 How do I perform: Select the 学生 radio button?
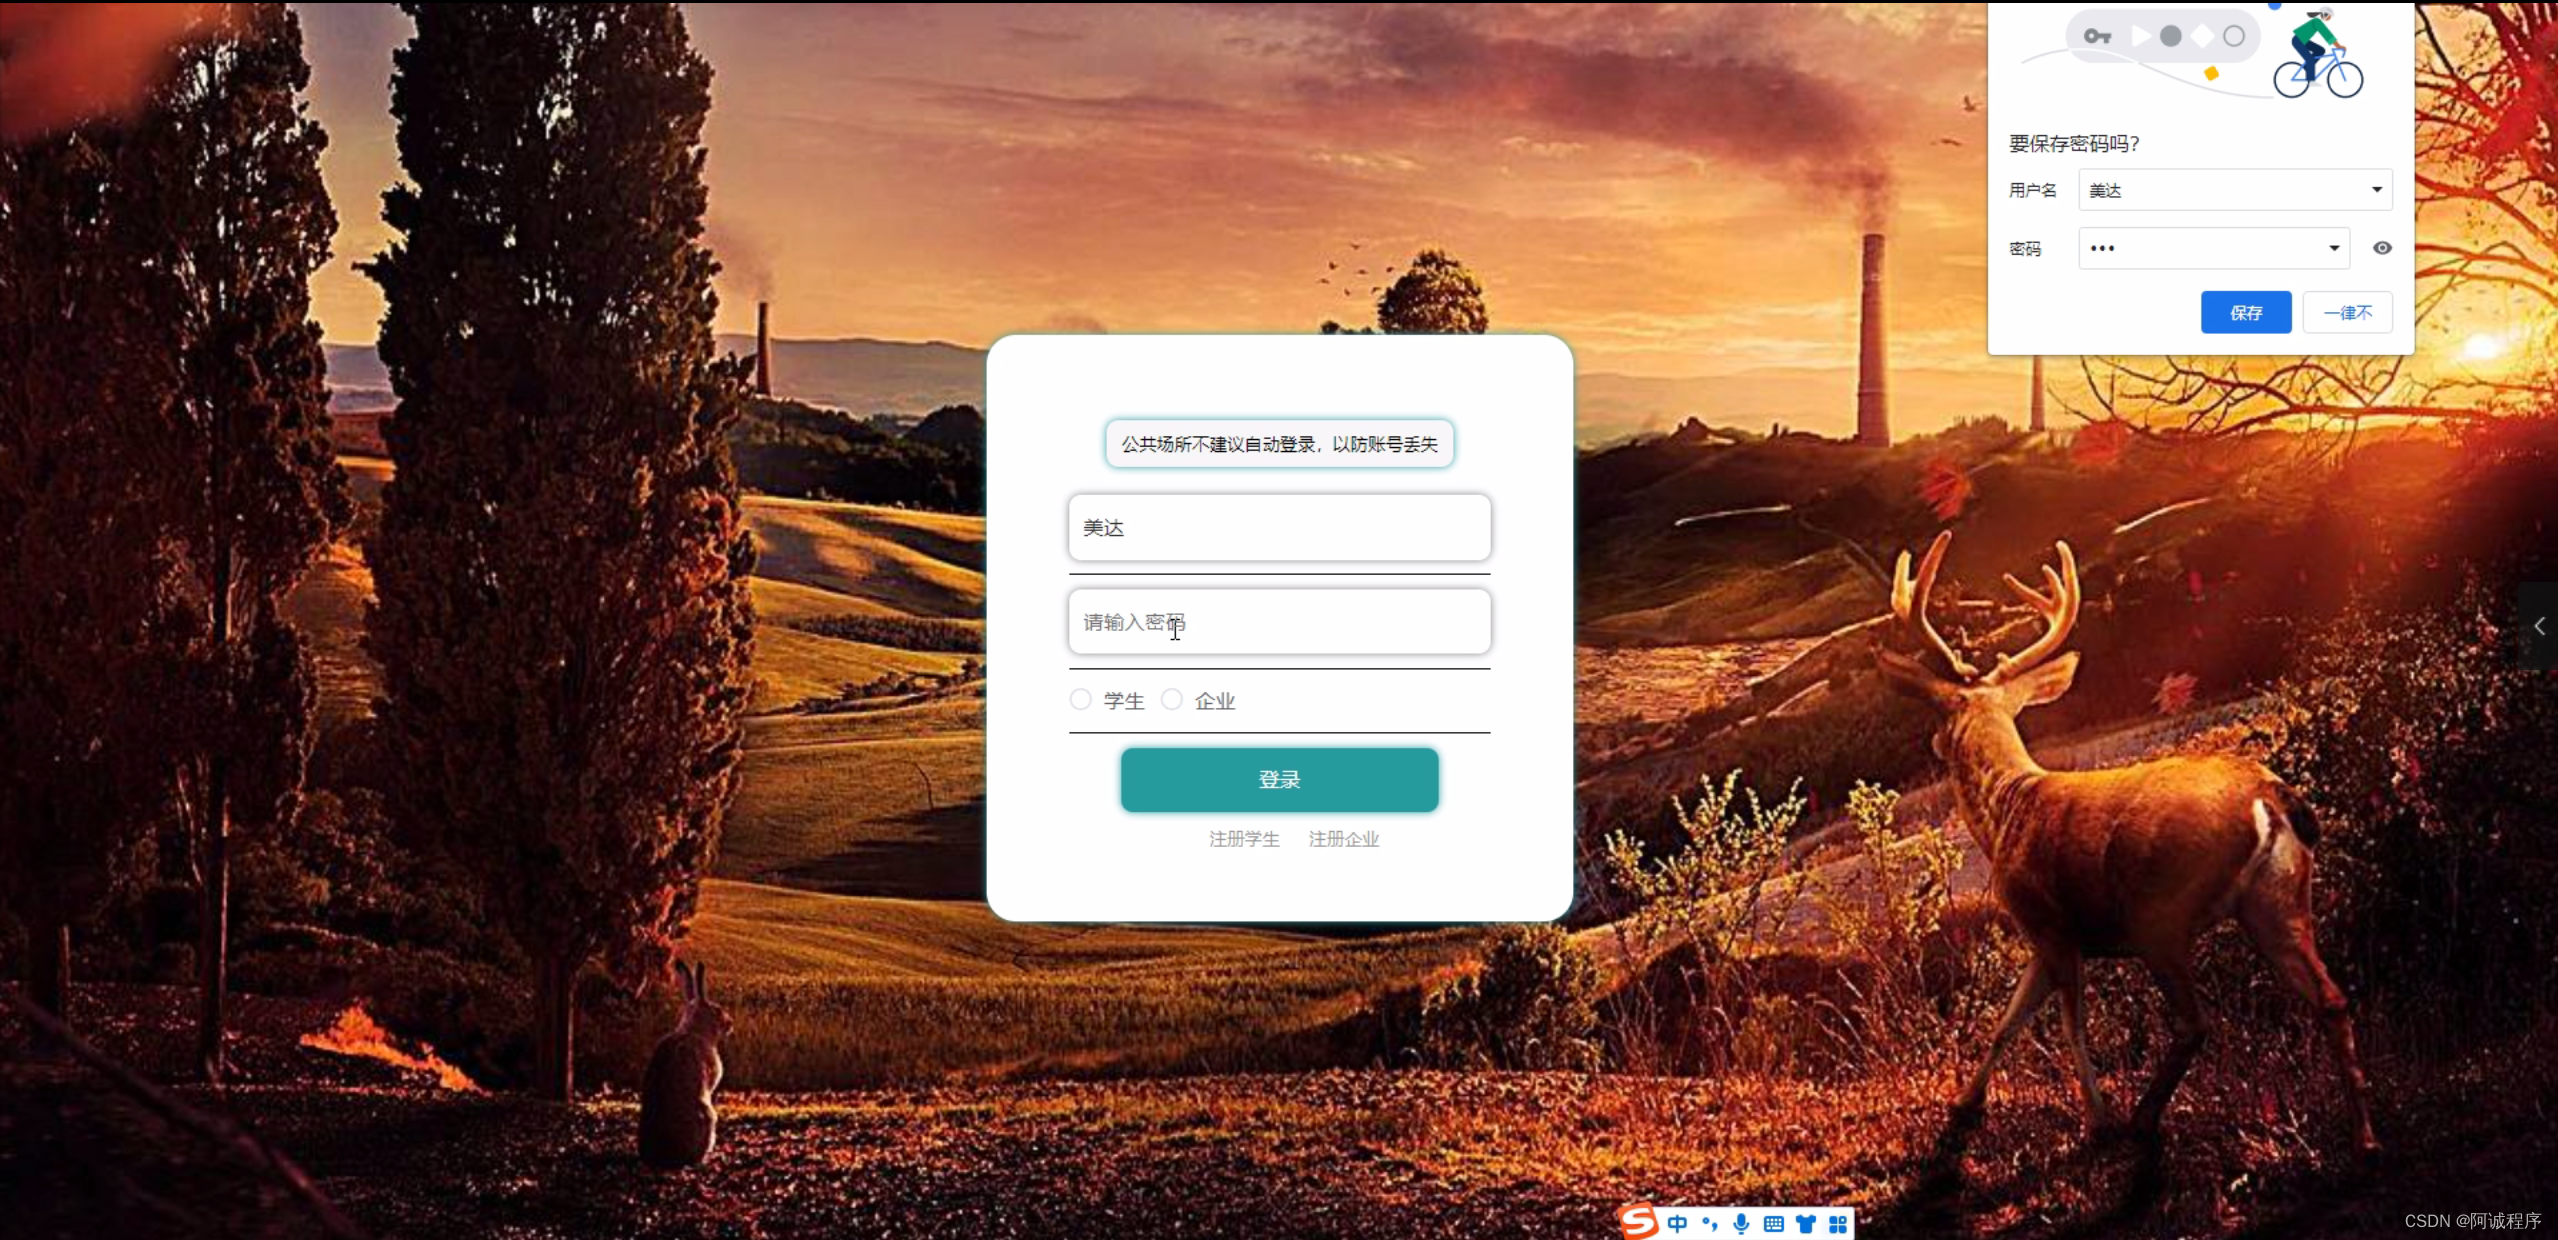coord(1080,699)
